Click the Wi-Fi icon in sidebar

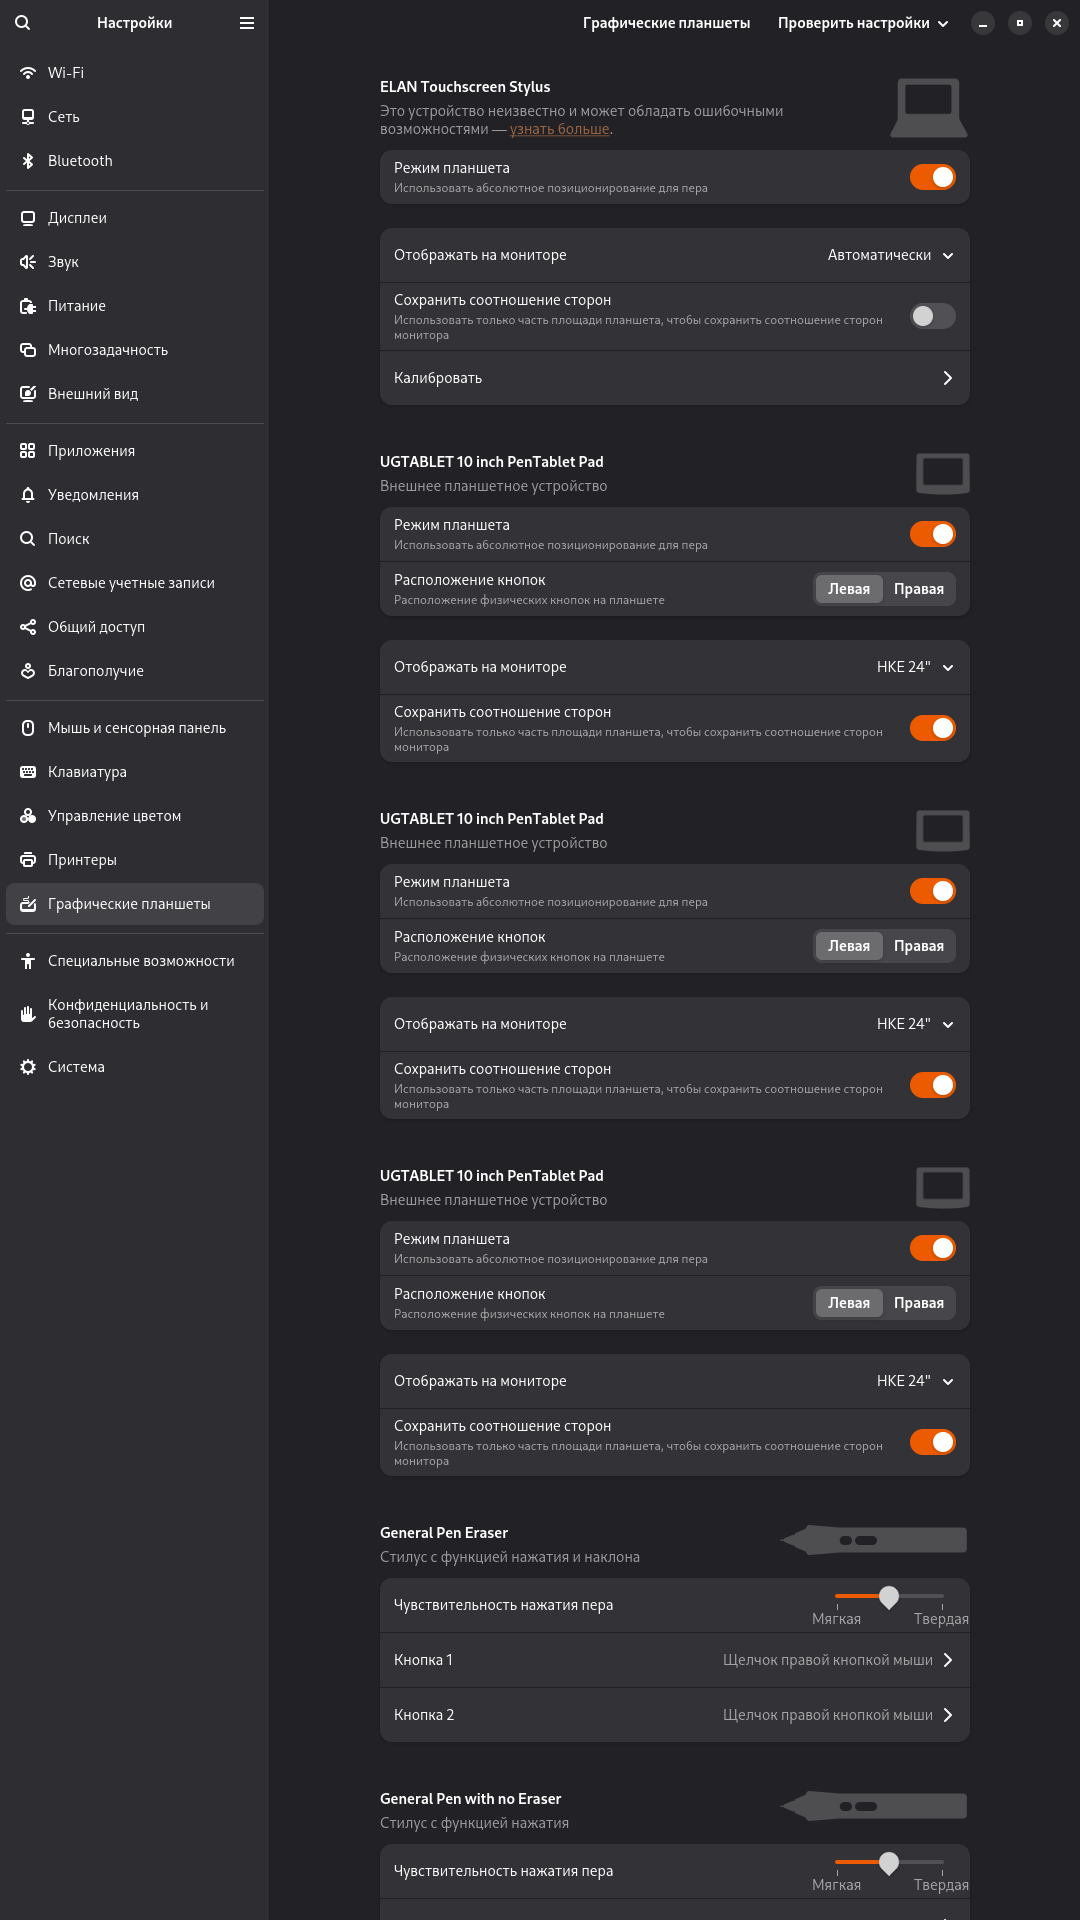click(x=28, y=73)
